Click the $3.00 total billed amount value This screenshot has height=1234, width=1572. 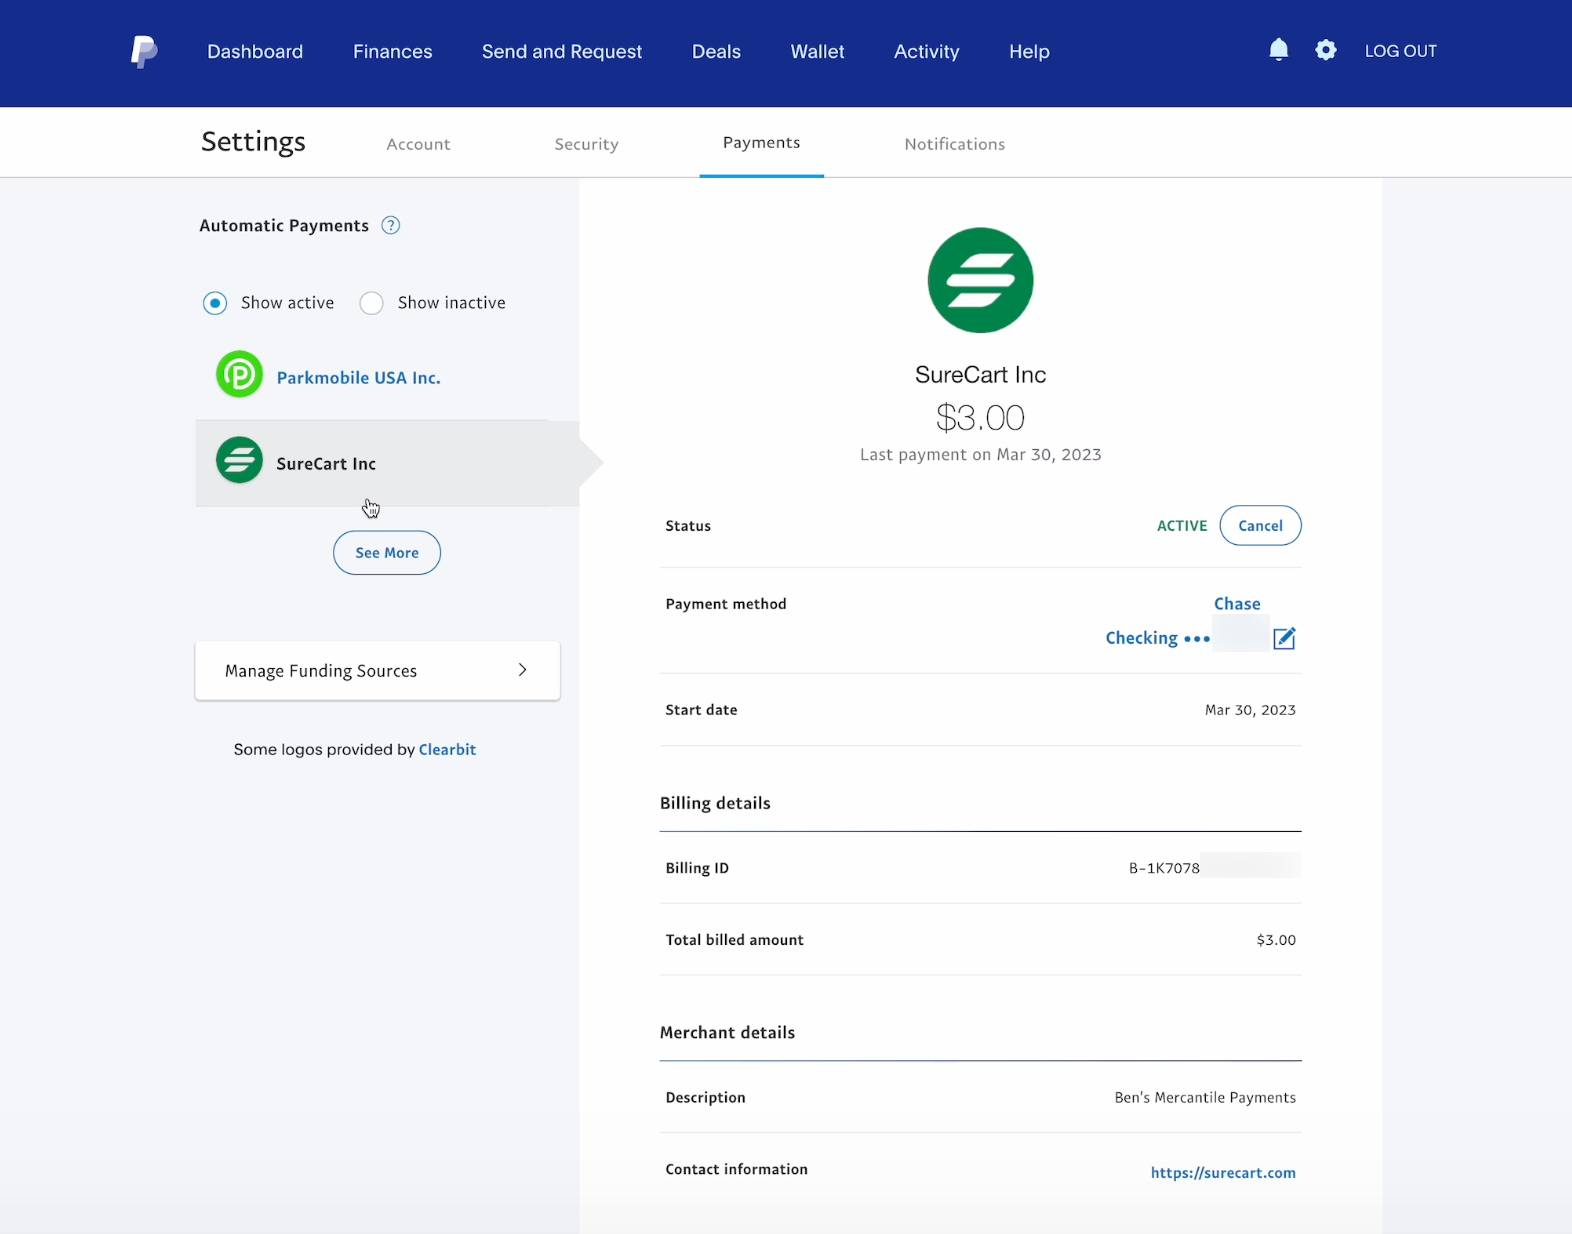1276,940
